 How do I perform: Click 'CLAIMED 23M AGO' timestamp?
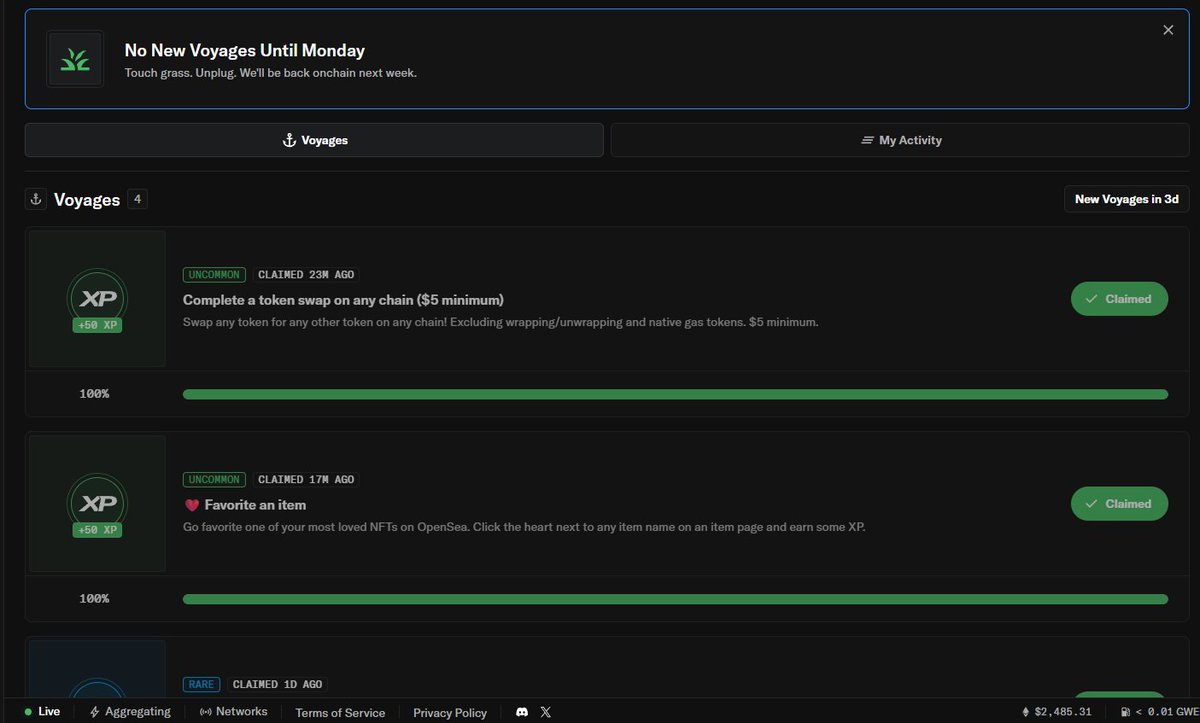pyautogui.click(x=306, y=274)
